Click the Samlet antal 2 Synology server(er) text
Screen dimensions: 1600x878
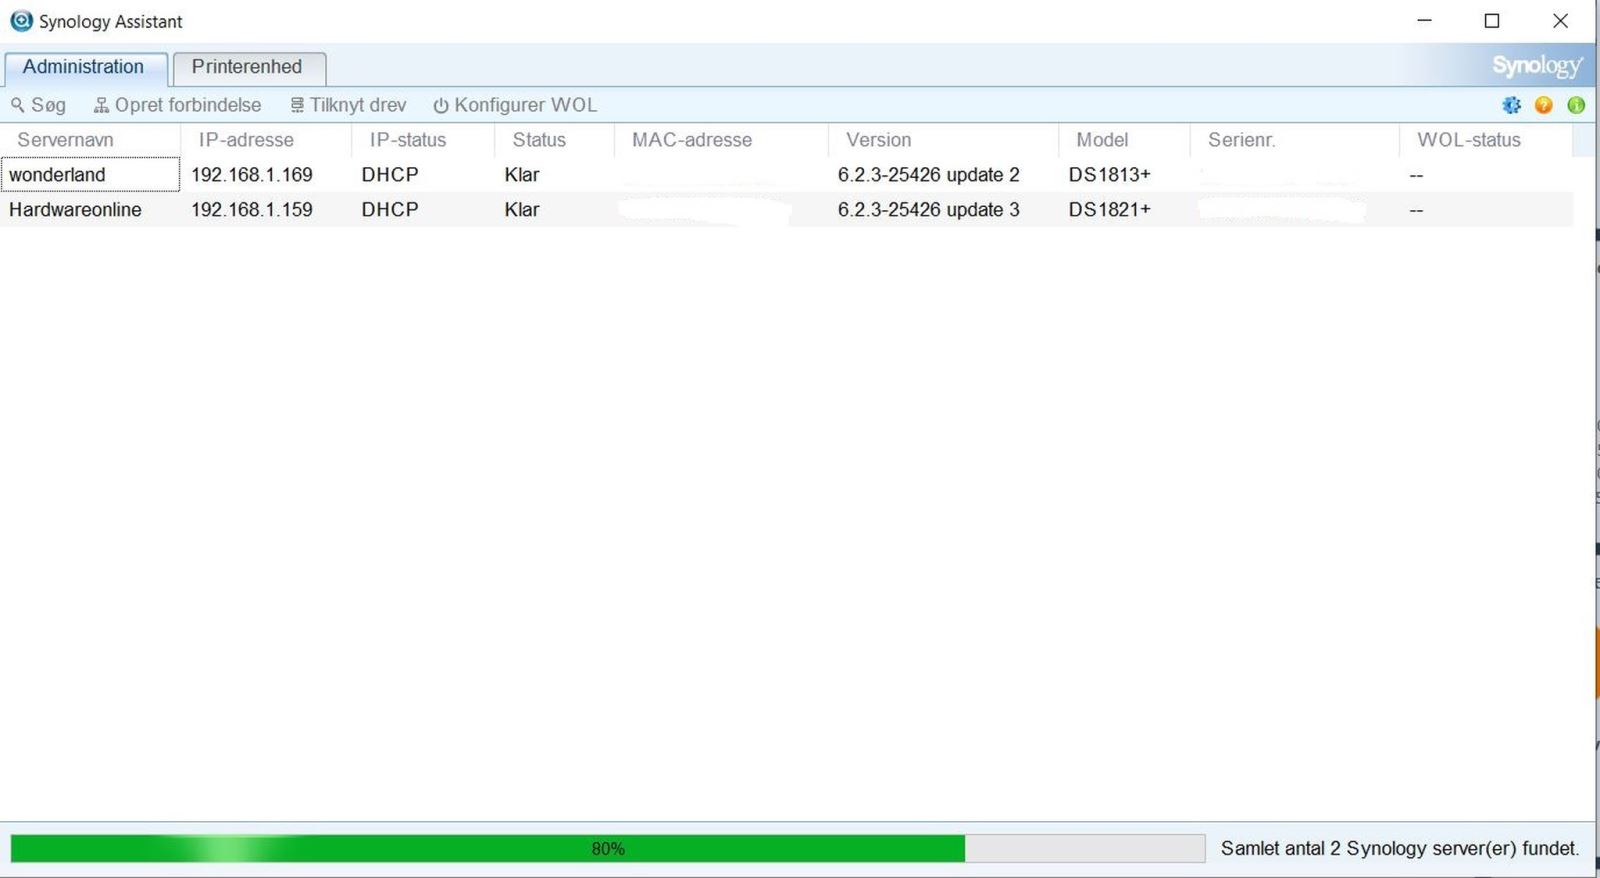tap(1400, 849)
